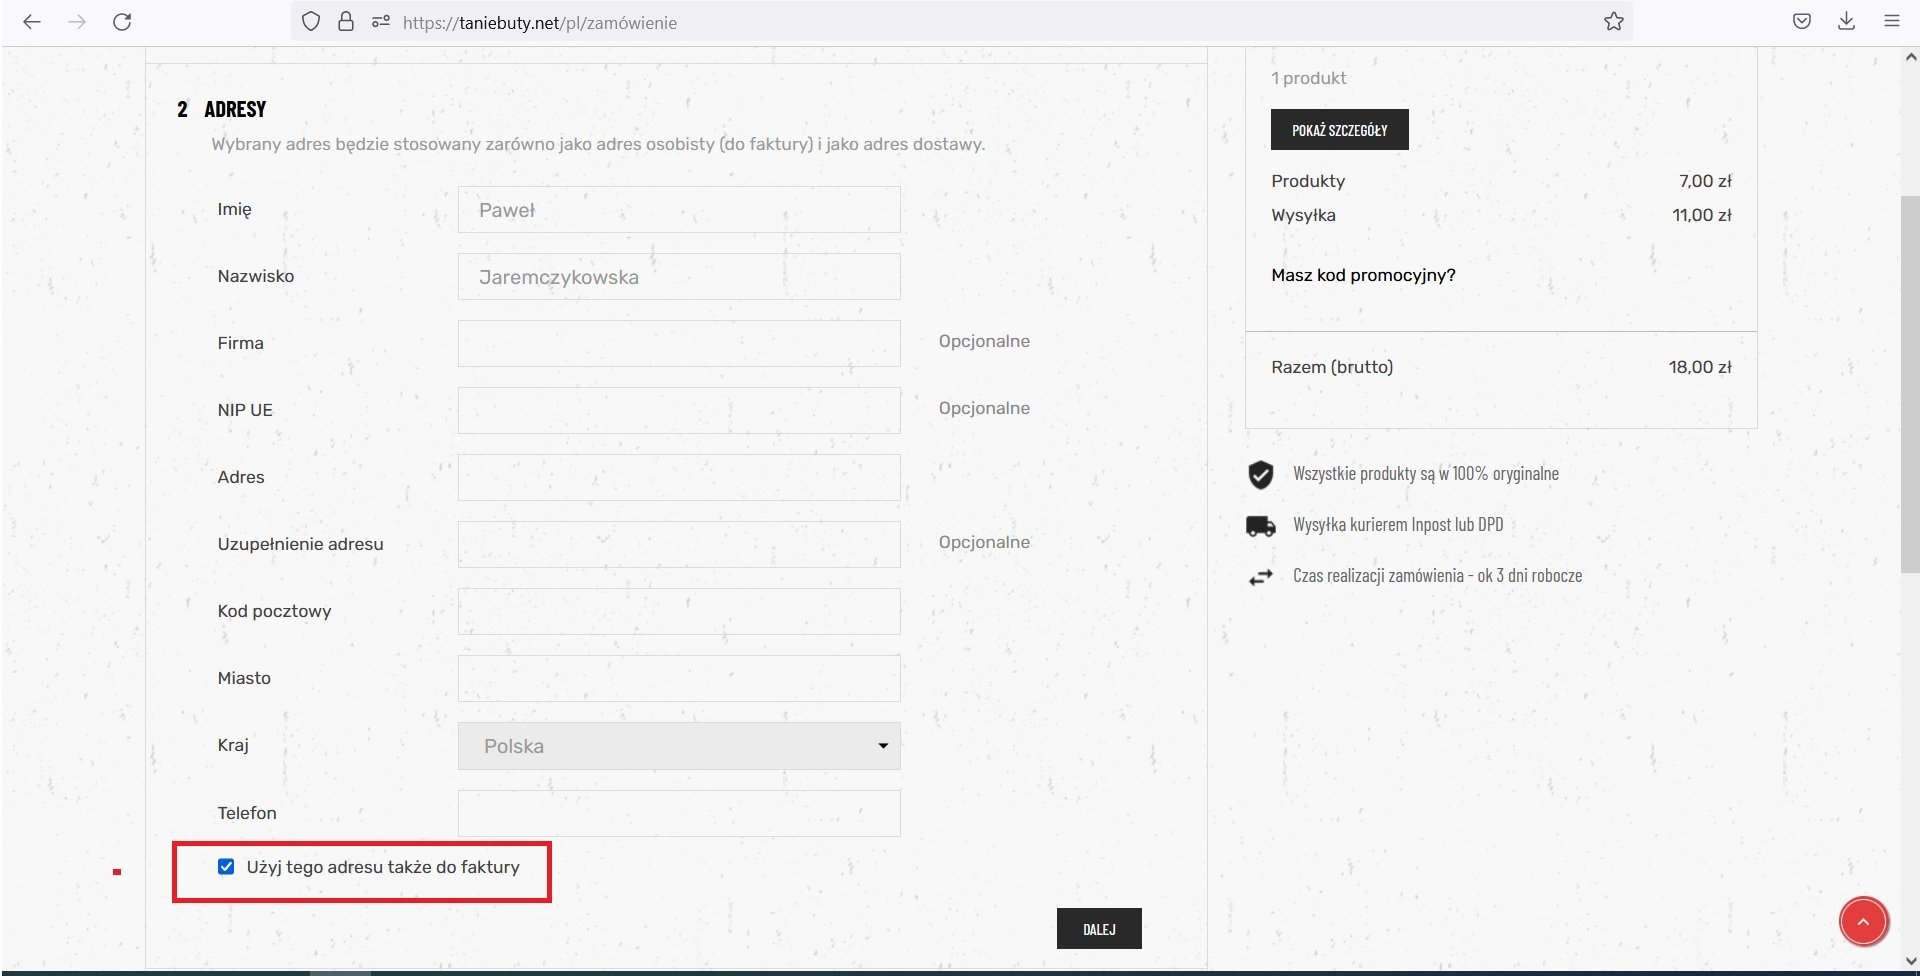Open site permissions icon in address bar
Screen dimensions: 1920x976
380,22
